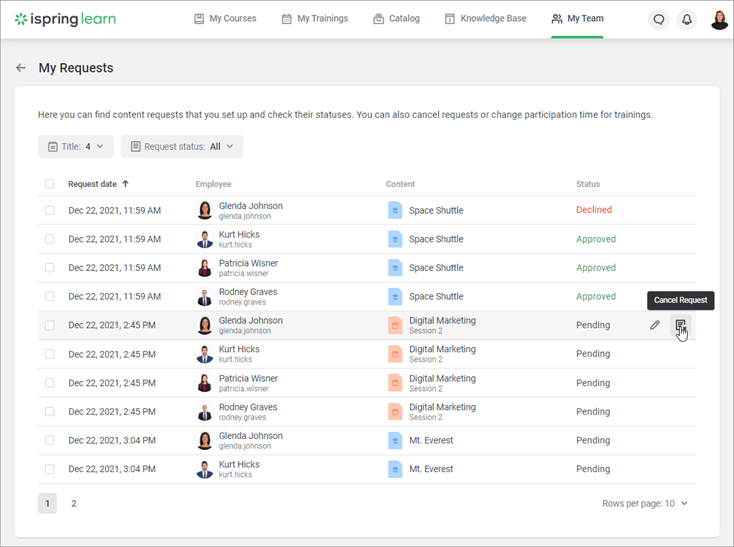Go to page 2 of requests
The height and width of the screenshot is (547, 734).
(x=73, y=503)
